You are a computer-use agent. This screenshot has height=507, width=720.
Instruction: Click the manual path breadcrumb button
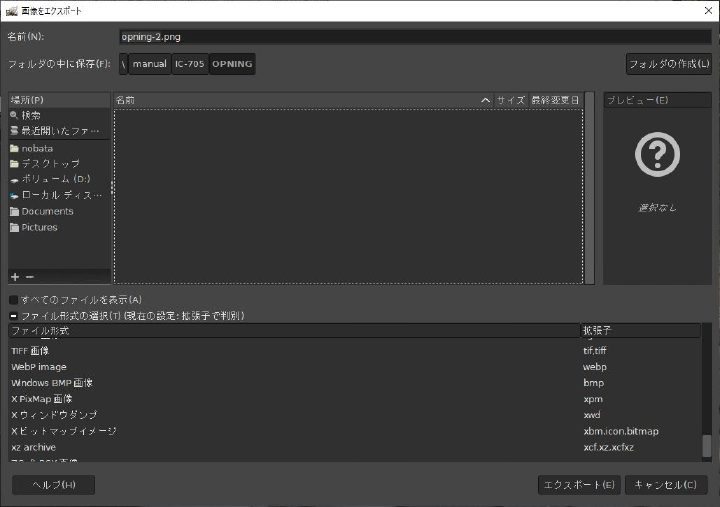click(150, 64)
